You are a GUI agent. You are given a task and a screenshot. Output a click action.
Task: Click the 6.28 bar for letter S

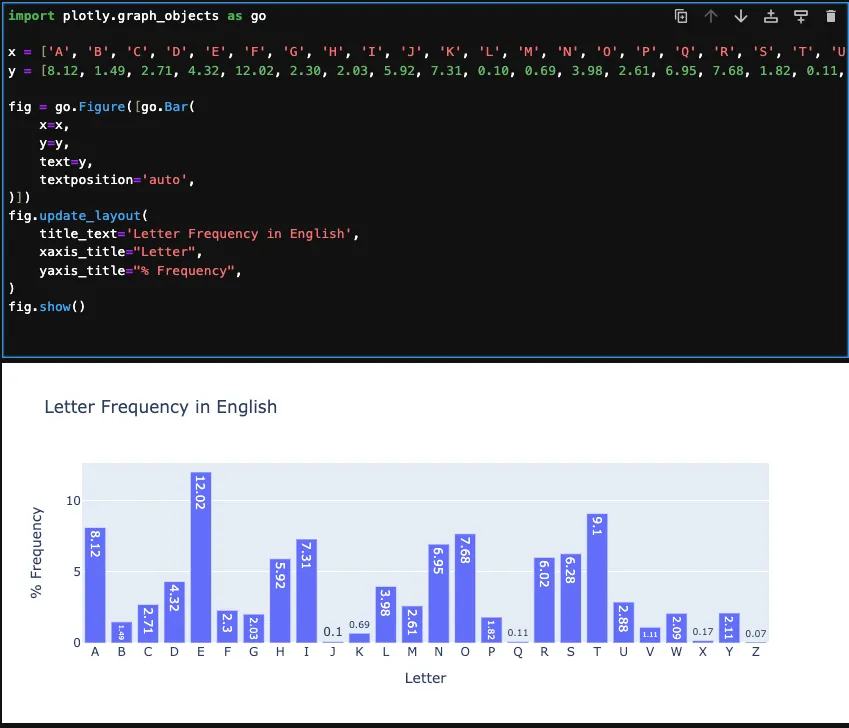point(571,600)
